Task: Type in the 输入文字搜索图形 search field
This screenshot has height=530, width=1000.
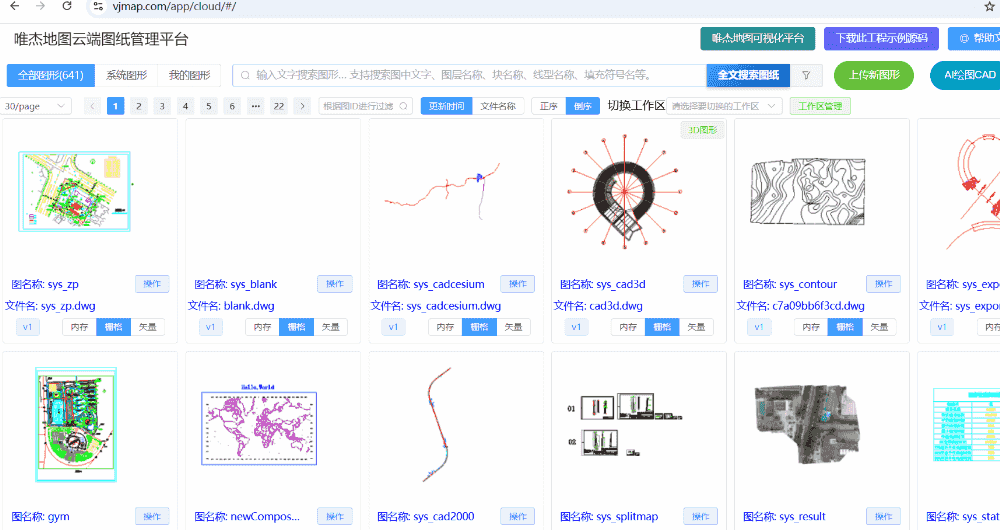Action: (469, 75)
